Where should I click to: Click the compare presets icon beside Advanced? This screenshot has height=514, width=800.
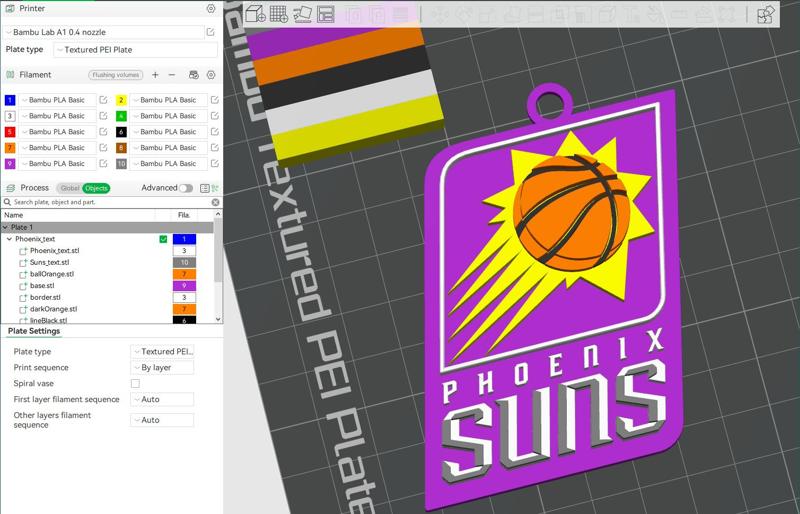(x=215, y=188)
